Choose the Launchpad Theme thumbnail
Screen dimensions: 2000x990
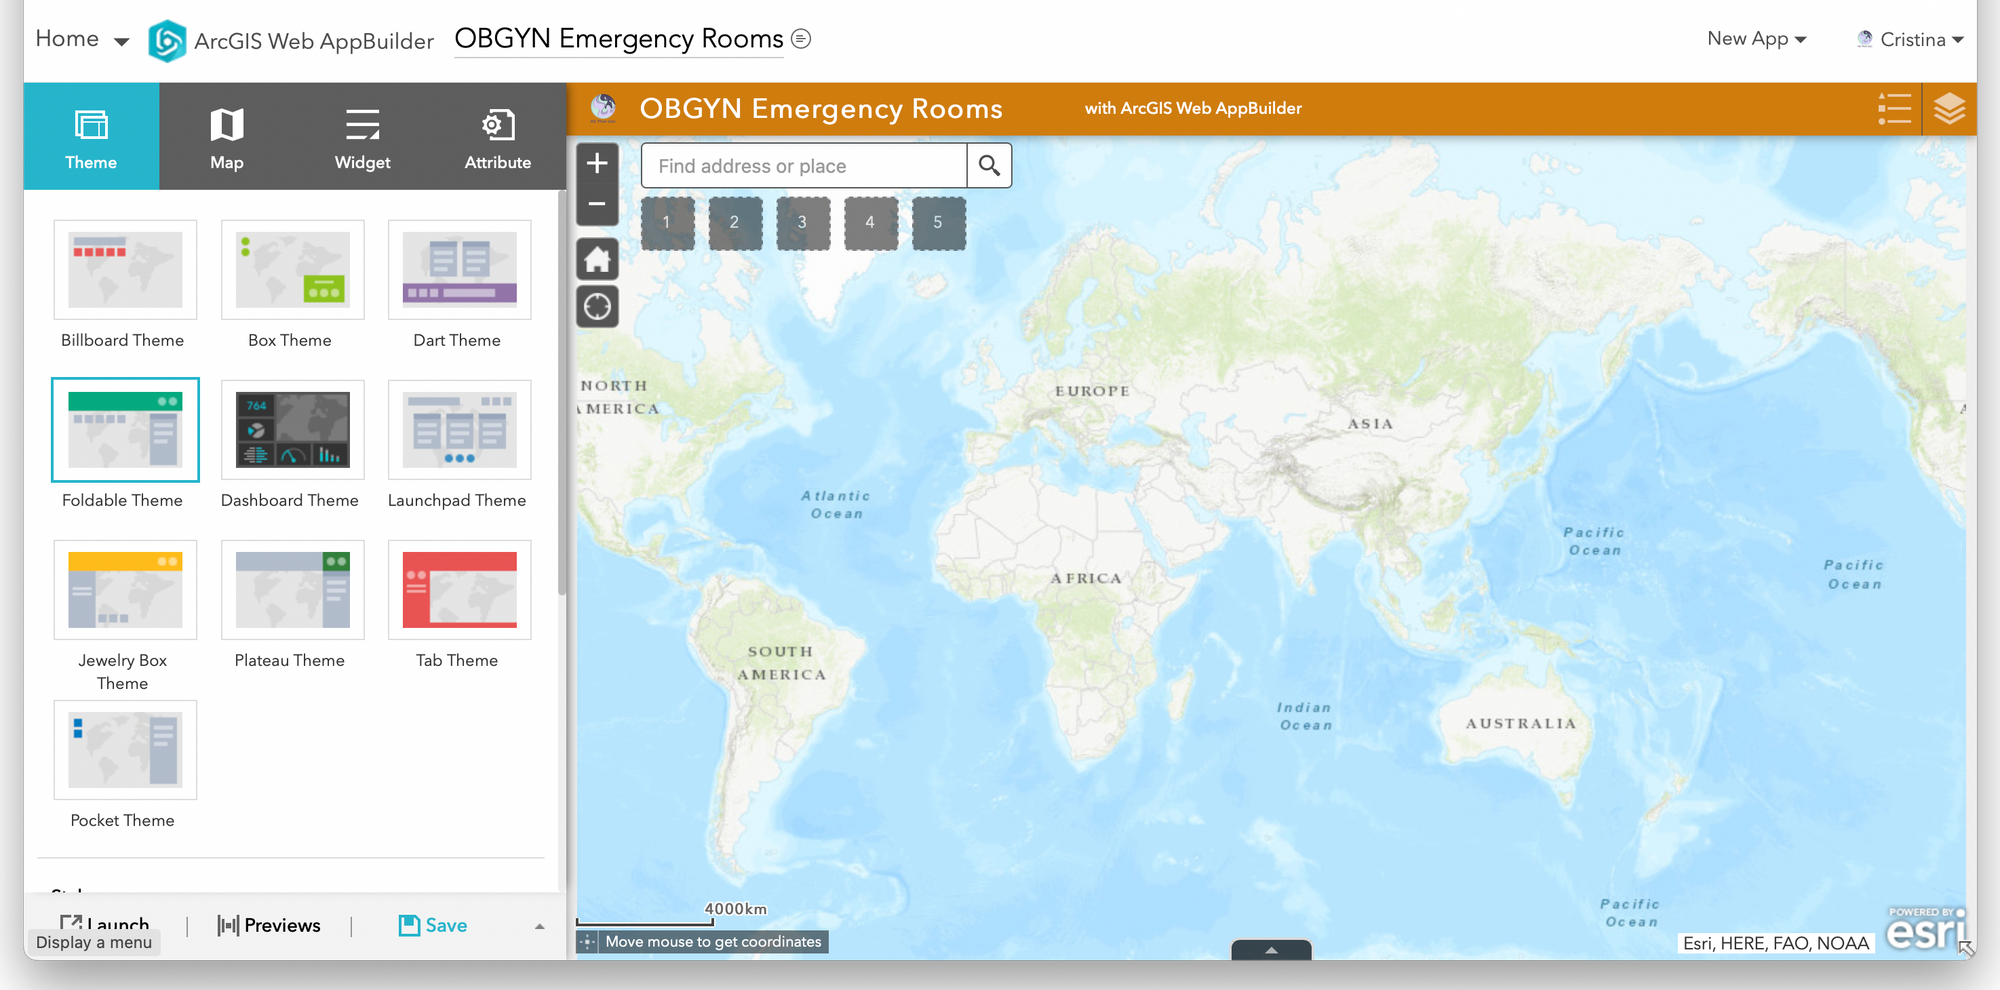[459, 430]
